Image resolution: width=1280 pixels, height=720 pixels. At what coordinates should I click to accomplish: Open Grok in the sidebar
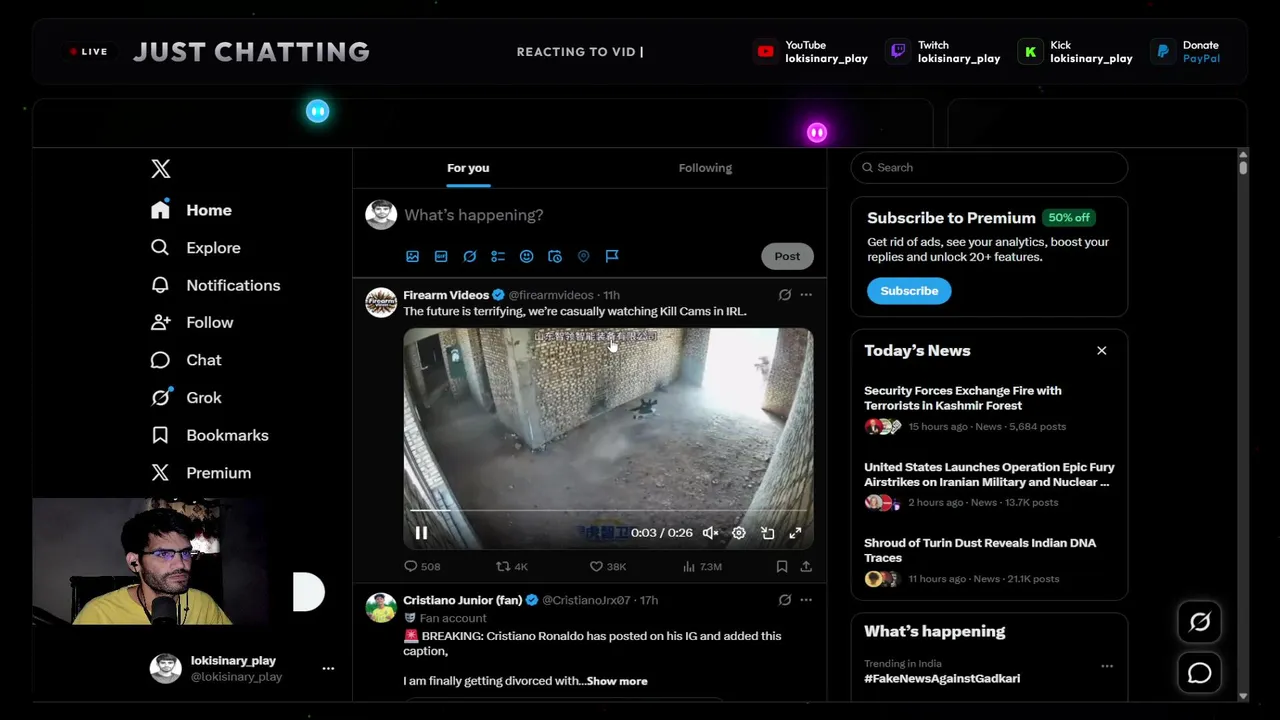click(x=186, y=398)
